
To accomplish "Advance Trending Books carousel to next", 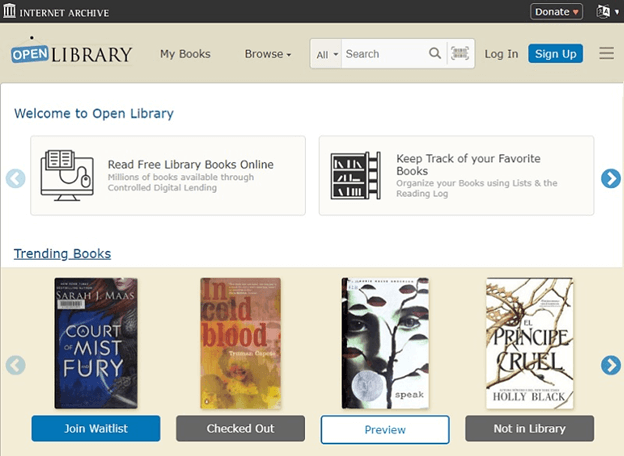I will pyautogui.click(x=610, y=365).
